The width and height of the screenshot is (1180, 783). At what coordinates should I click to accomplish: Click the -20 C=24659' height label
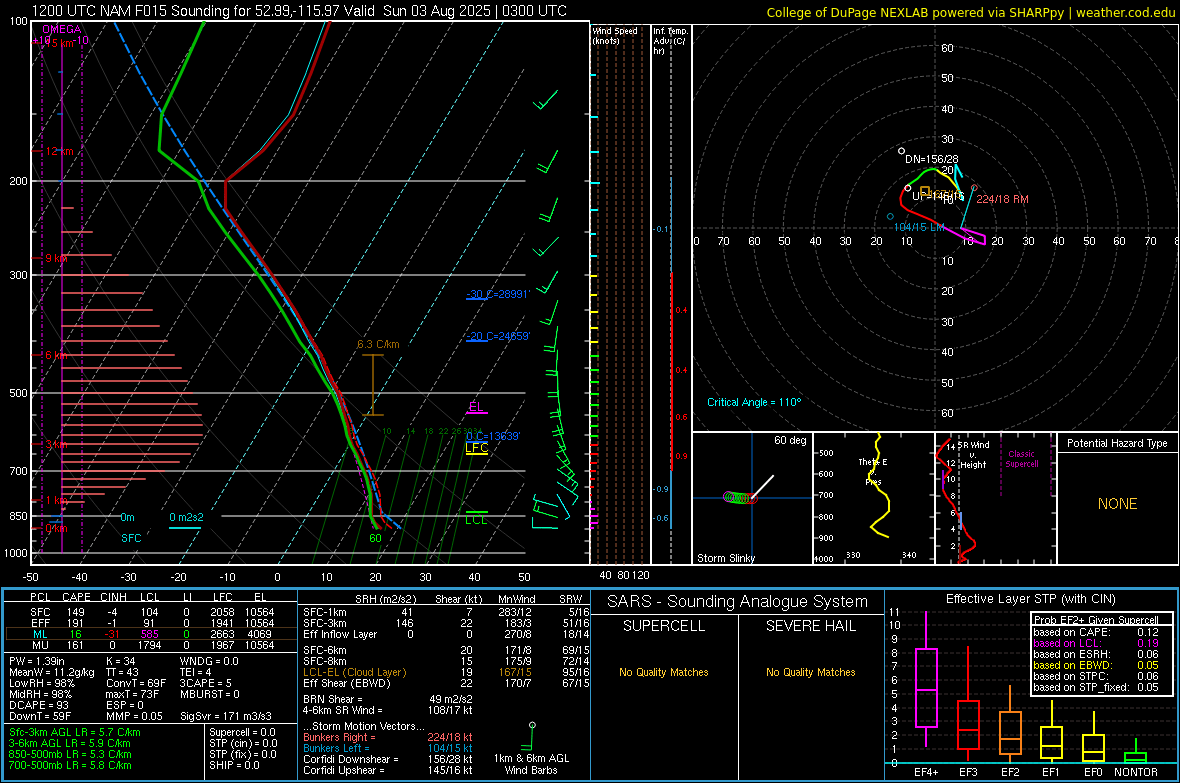point(497,337)
